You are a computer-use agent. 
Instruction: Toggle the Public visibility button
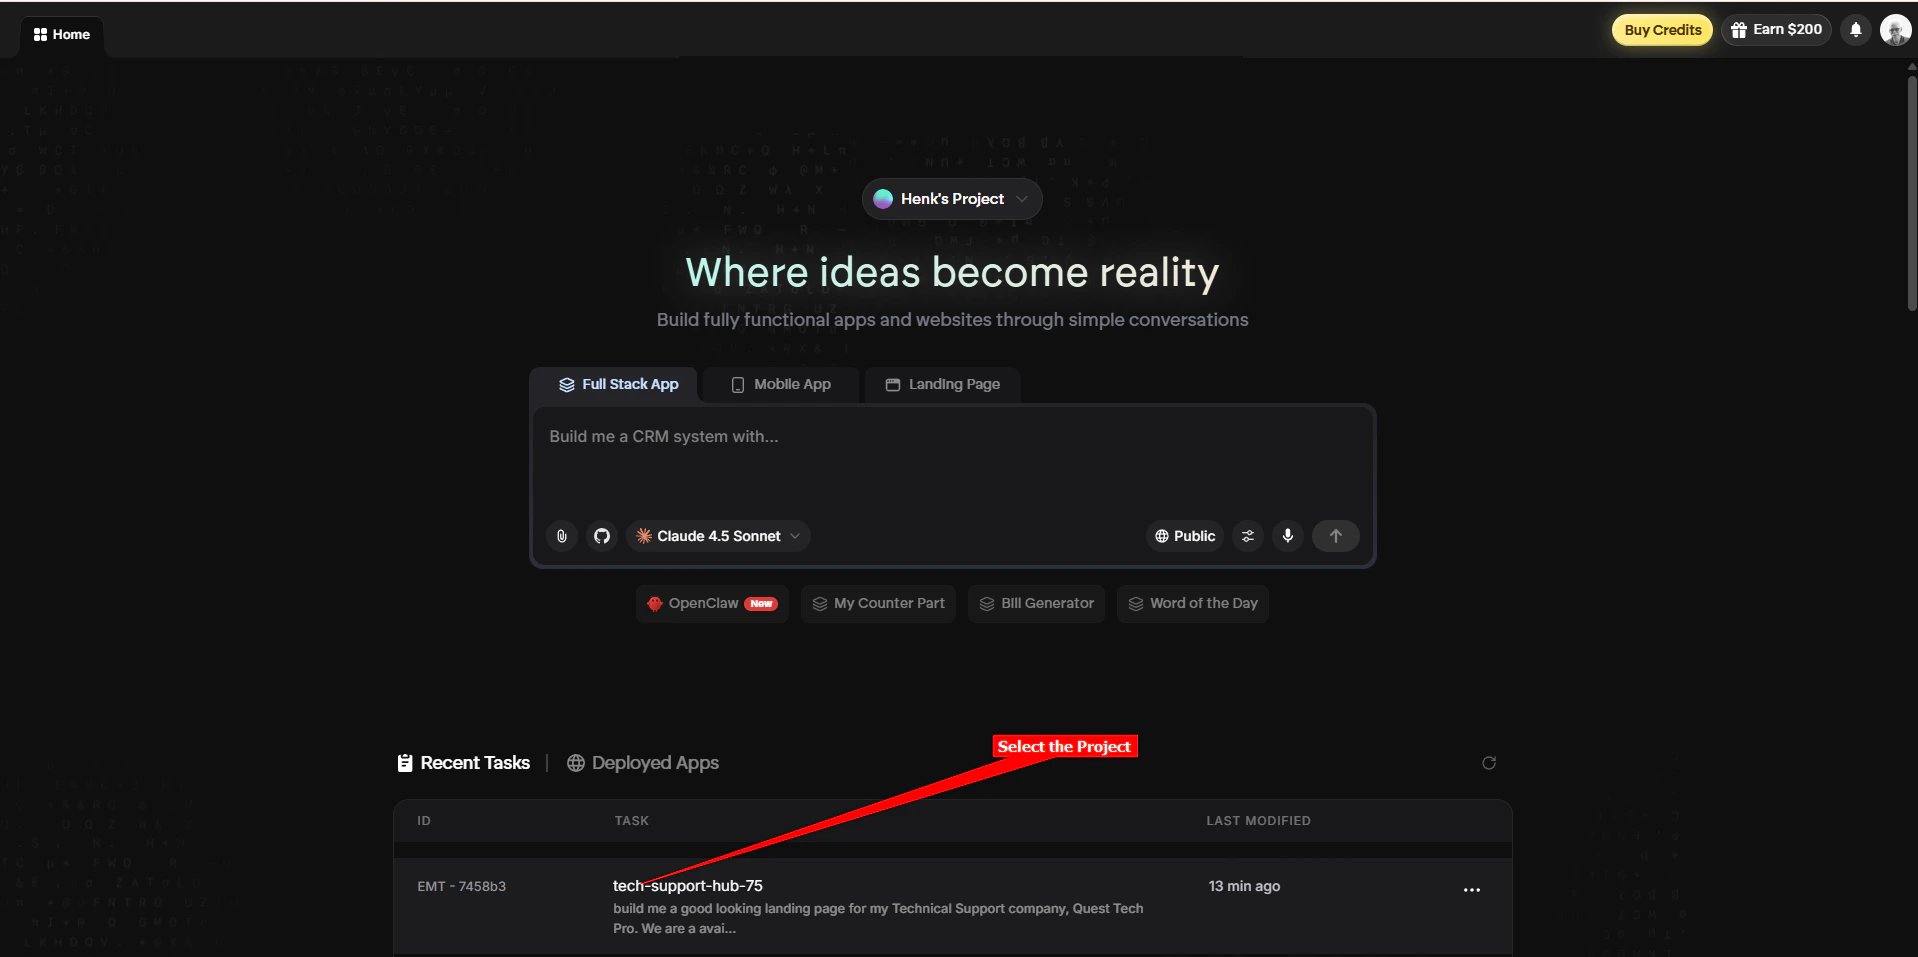point(1185,536)
